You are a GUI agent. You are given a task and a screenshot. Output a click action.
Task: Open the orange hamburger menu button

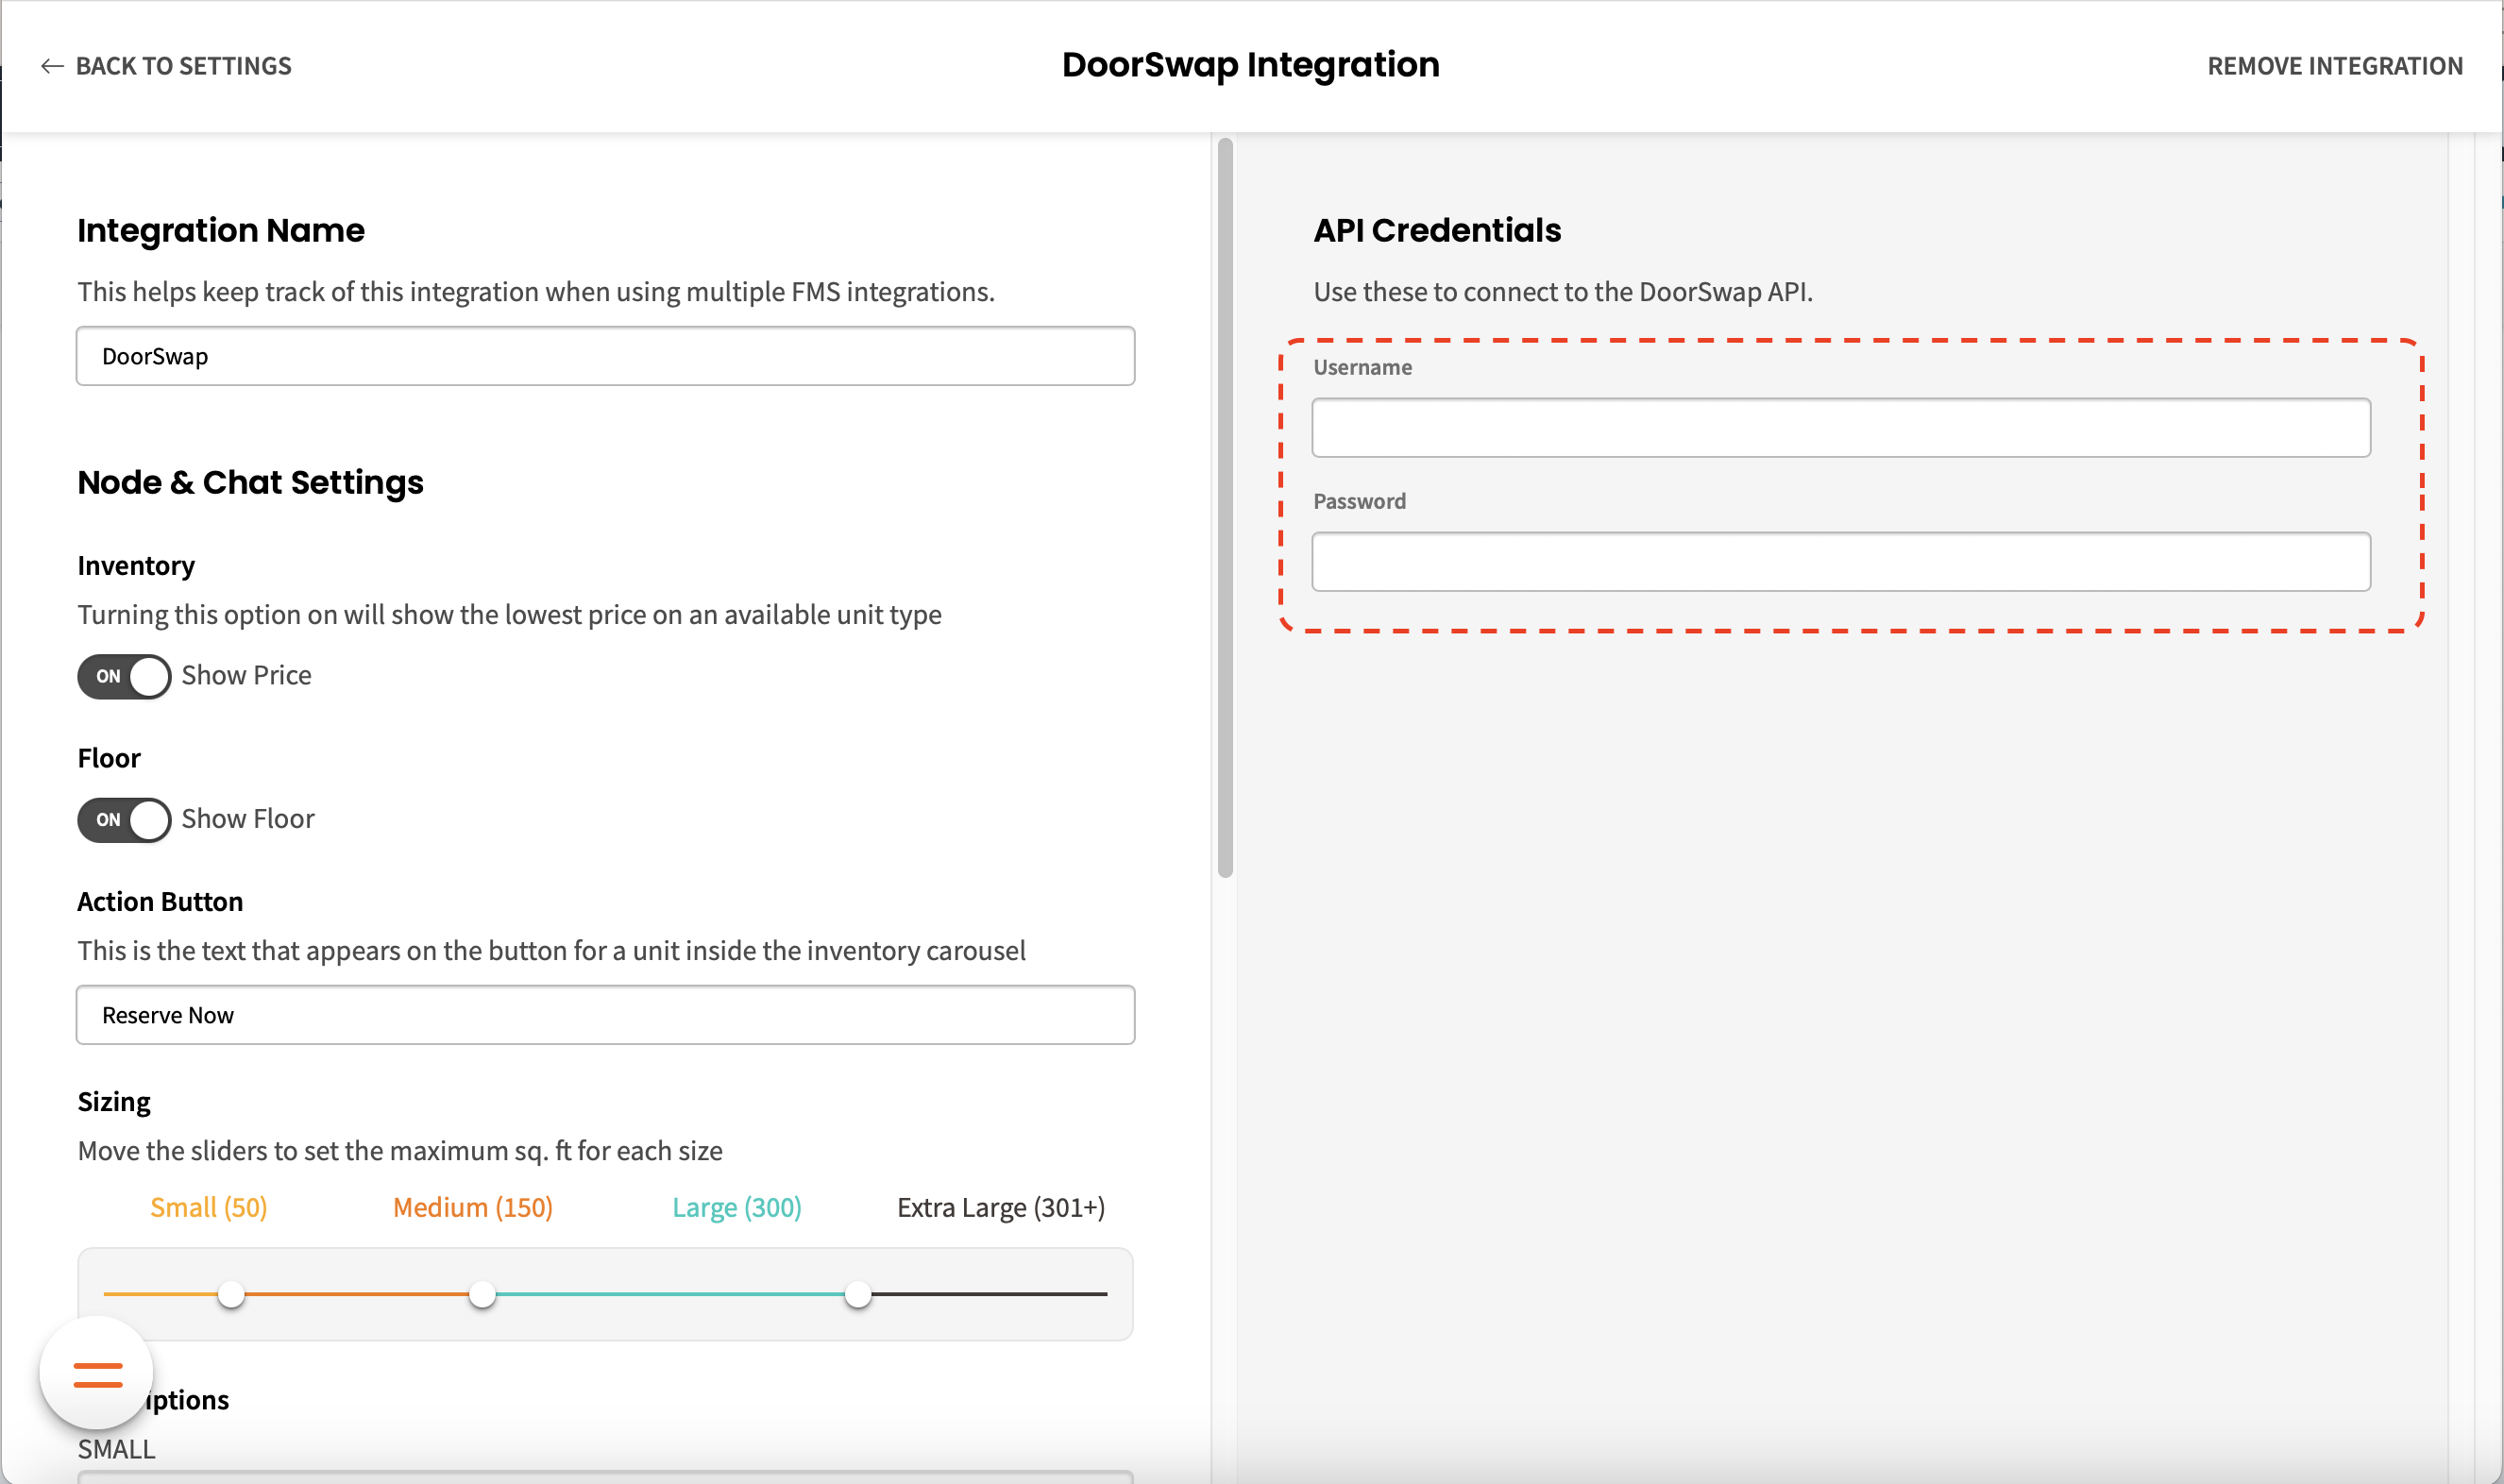coord(97,1374)
